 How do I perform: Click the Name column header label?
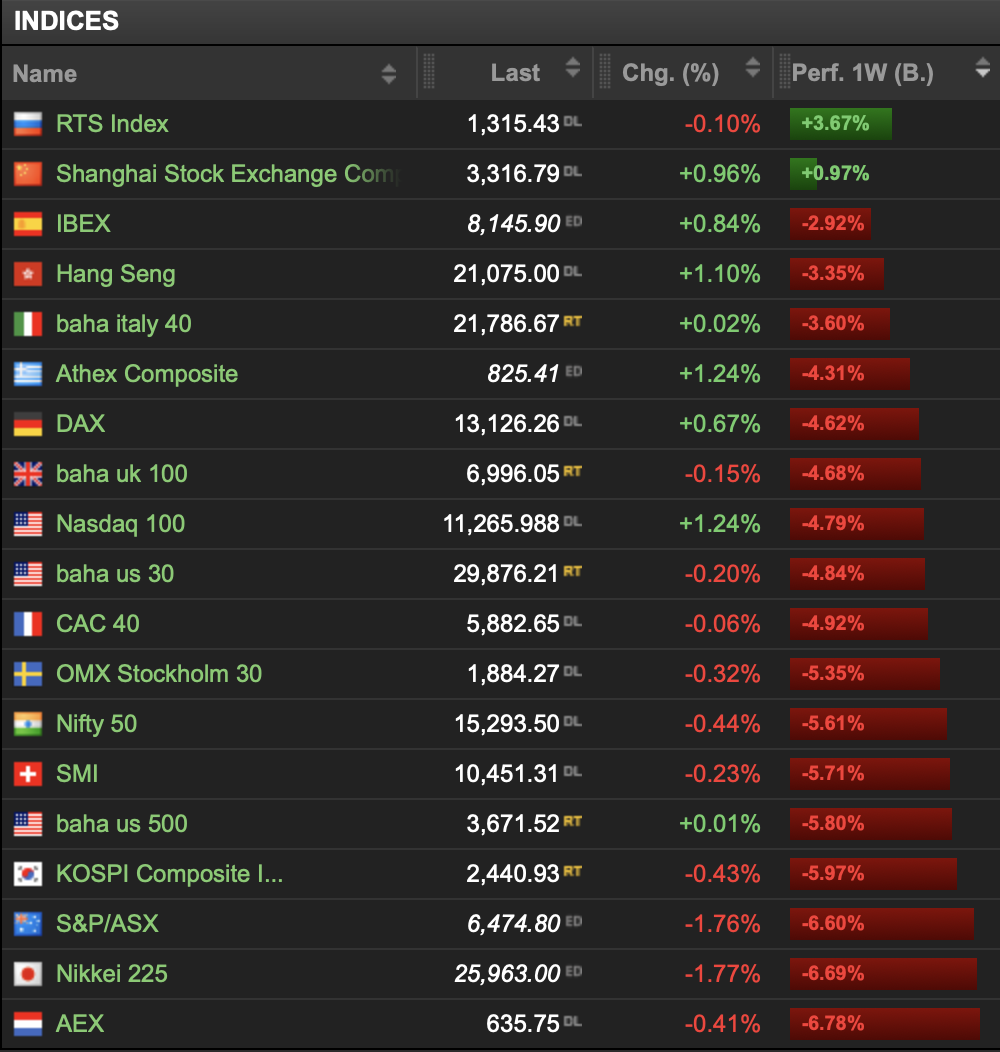coord(44,74)
